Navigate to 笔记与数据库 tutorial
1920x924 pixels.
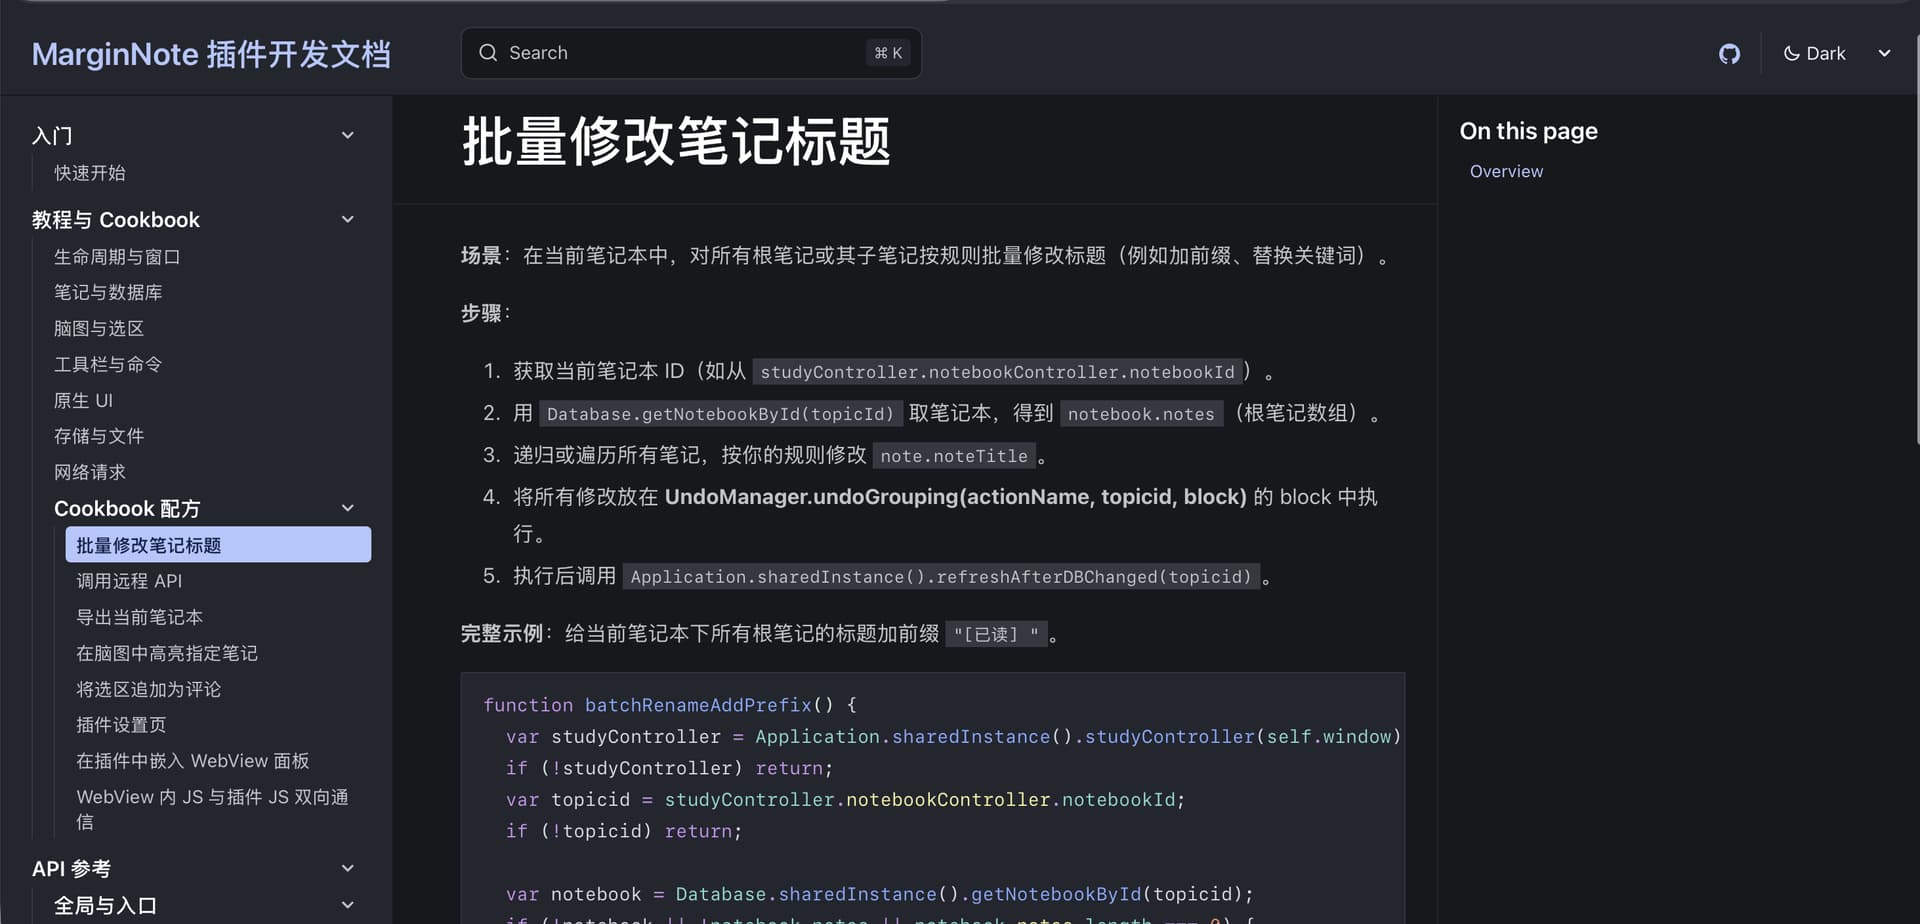108,292
